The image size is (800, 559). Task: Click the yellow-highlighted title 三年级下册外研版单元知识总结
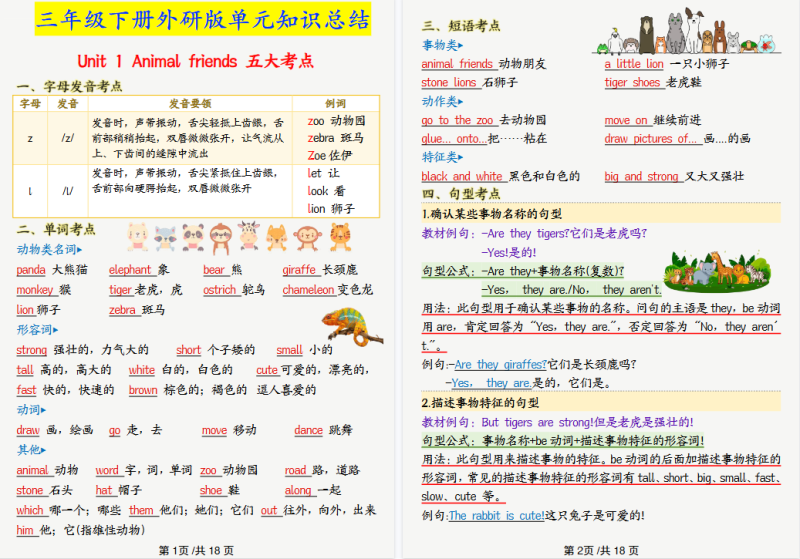pos(203,19)
